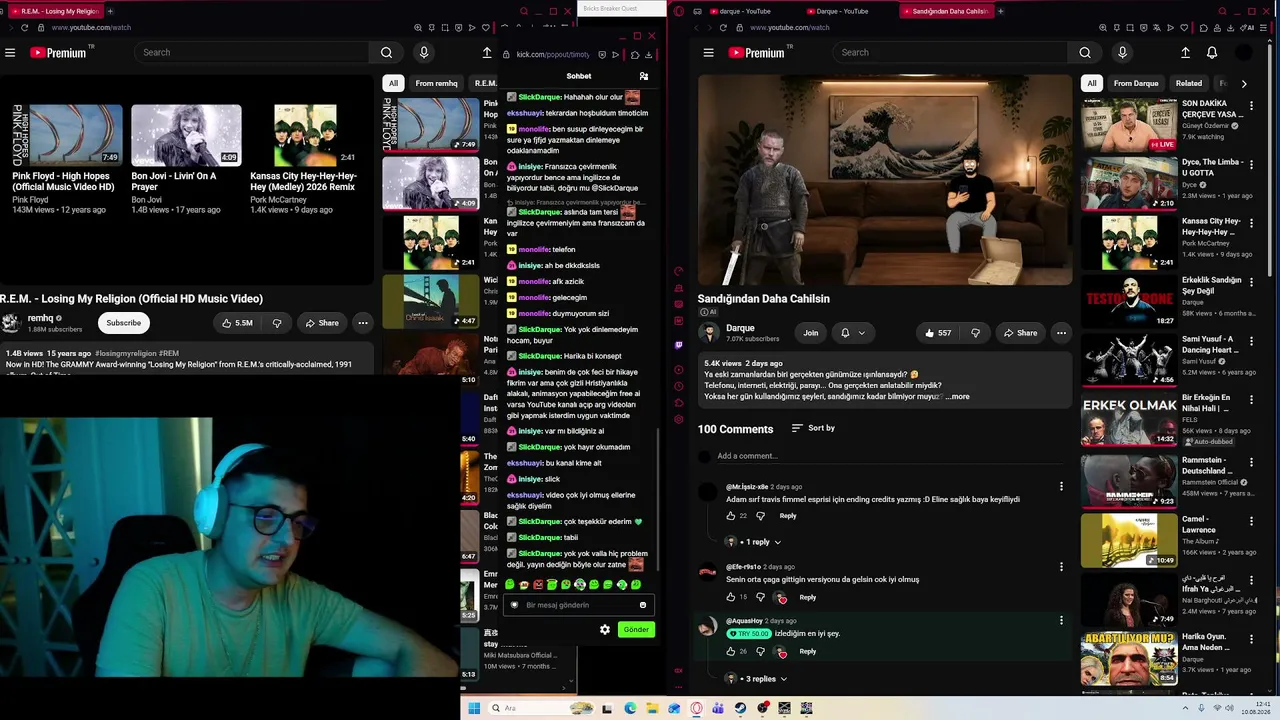Reply to the comment by @Mr.Işsiz-x8e
This screenshot has height=720, width=1280.
[x=788, y=516]
